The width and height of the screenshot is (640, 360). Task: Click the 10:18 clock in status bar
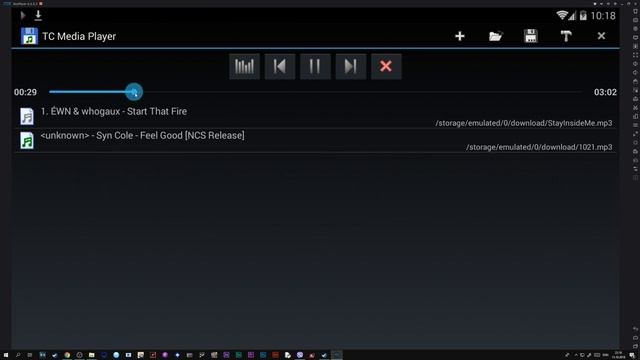point(603,16)
